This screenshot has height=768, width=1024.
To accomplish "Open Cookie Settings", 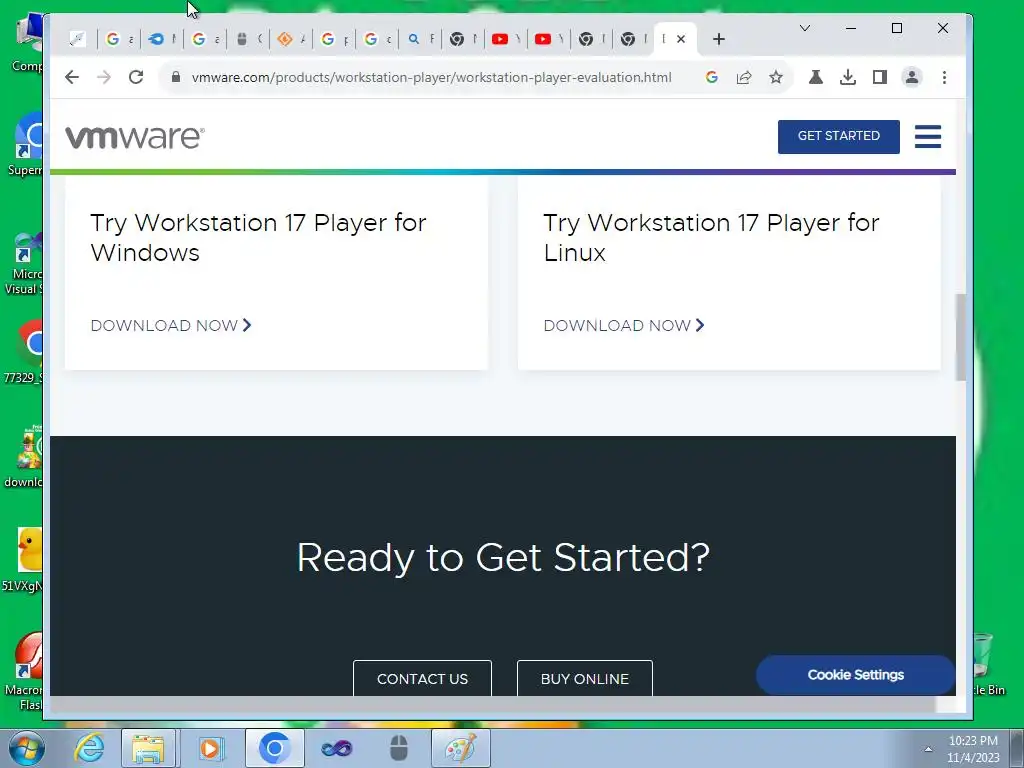I will click(856, 675).
